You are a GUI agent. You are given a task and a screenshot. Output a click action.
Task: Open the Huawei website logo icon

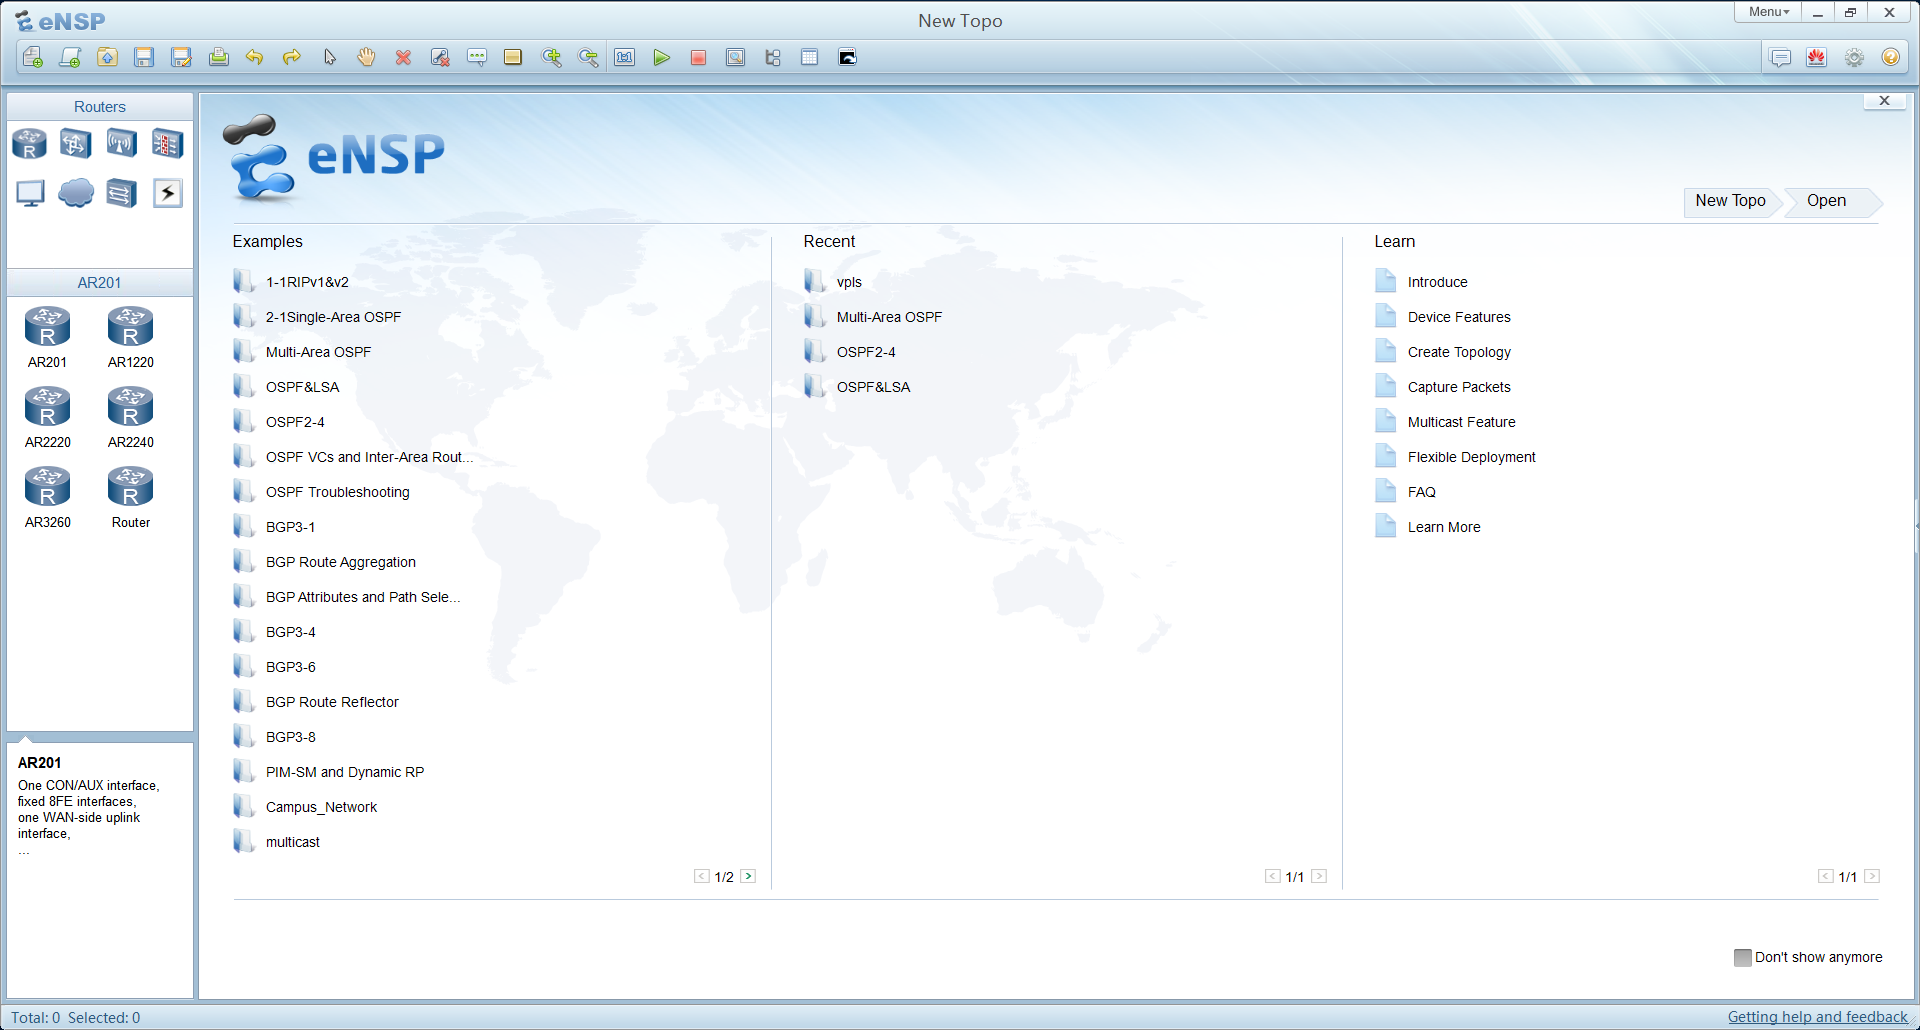pos(1817,57)
